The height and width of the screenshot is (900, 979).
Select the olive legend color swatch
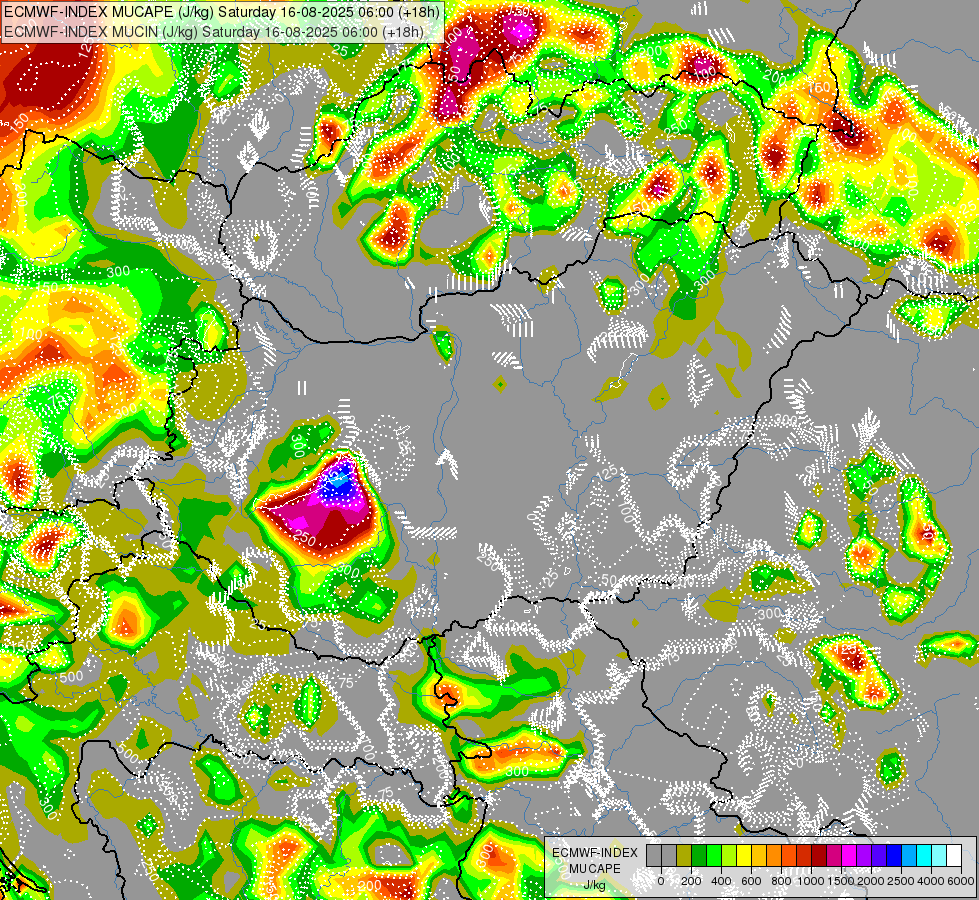(684, 855)
